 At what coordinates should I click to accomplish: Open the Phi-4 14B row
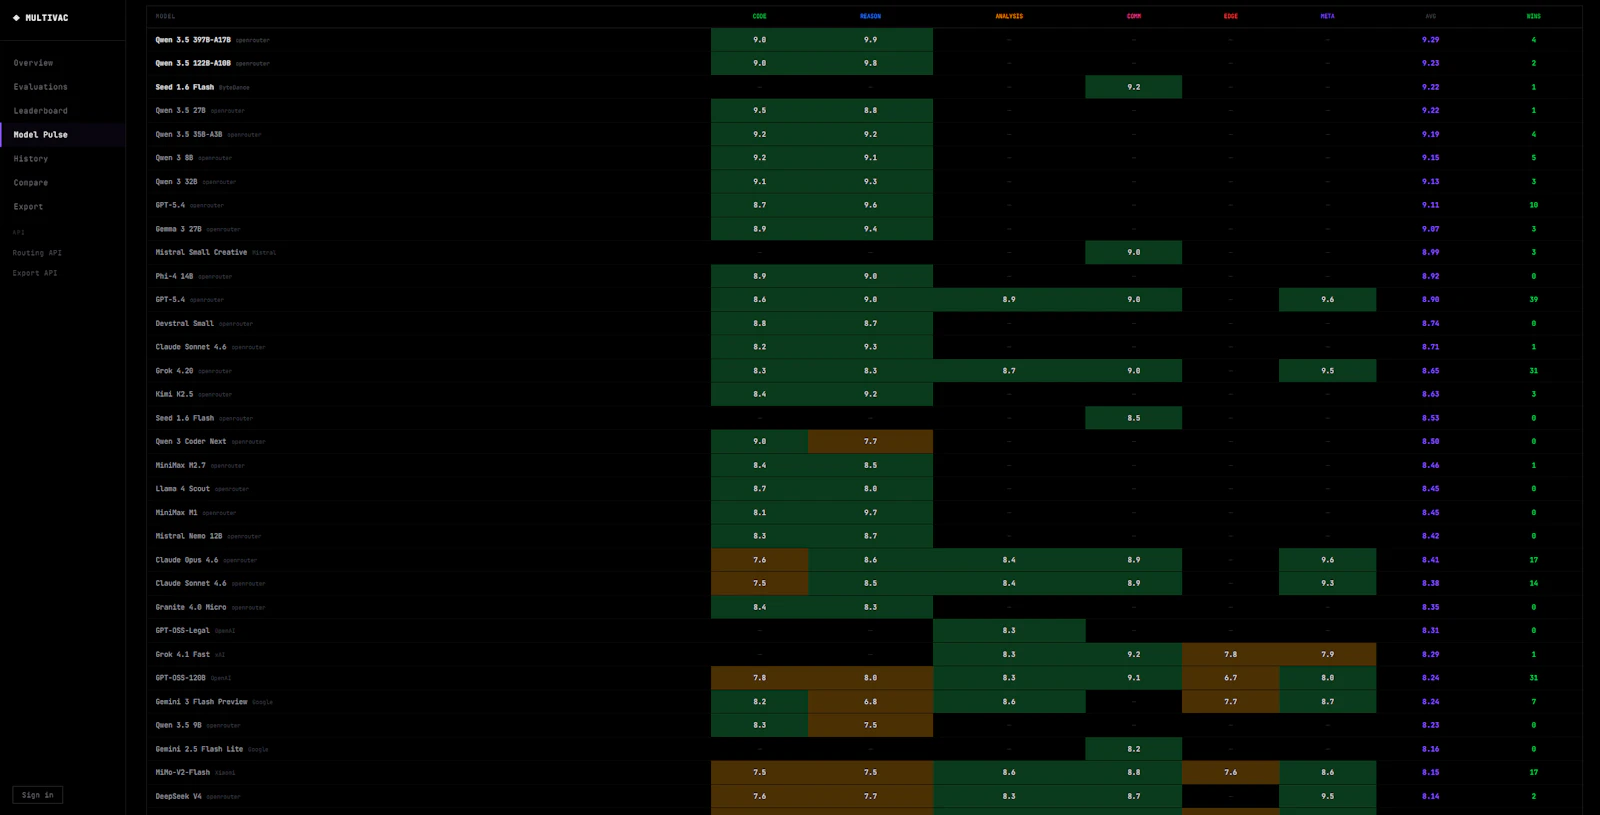tap(864, 276)
